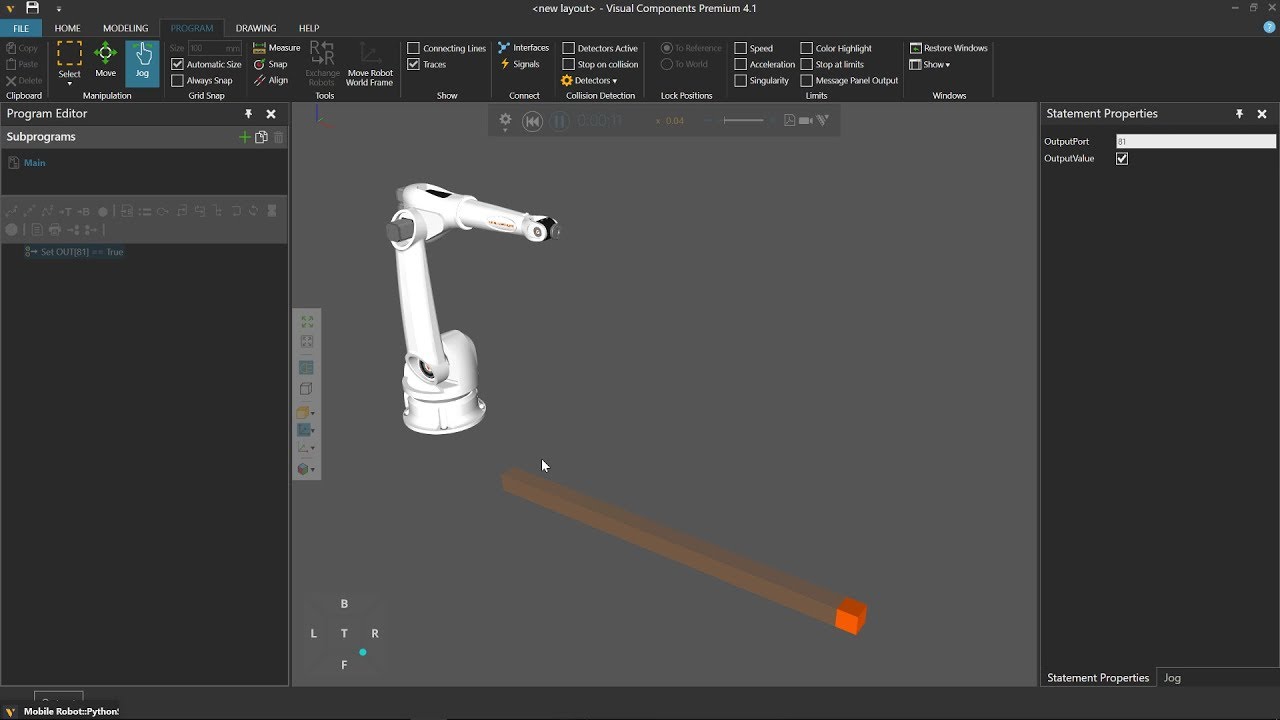Enable the Connecting Lines checkbox
1280x720 pixels.
click(414, 48)
